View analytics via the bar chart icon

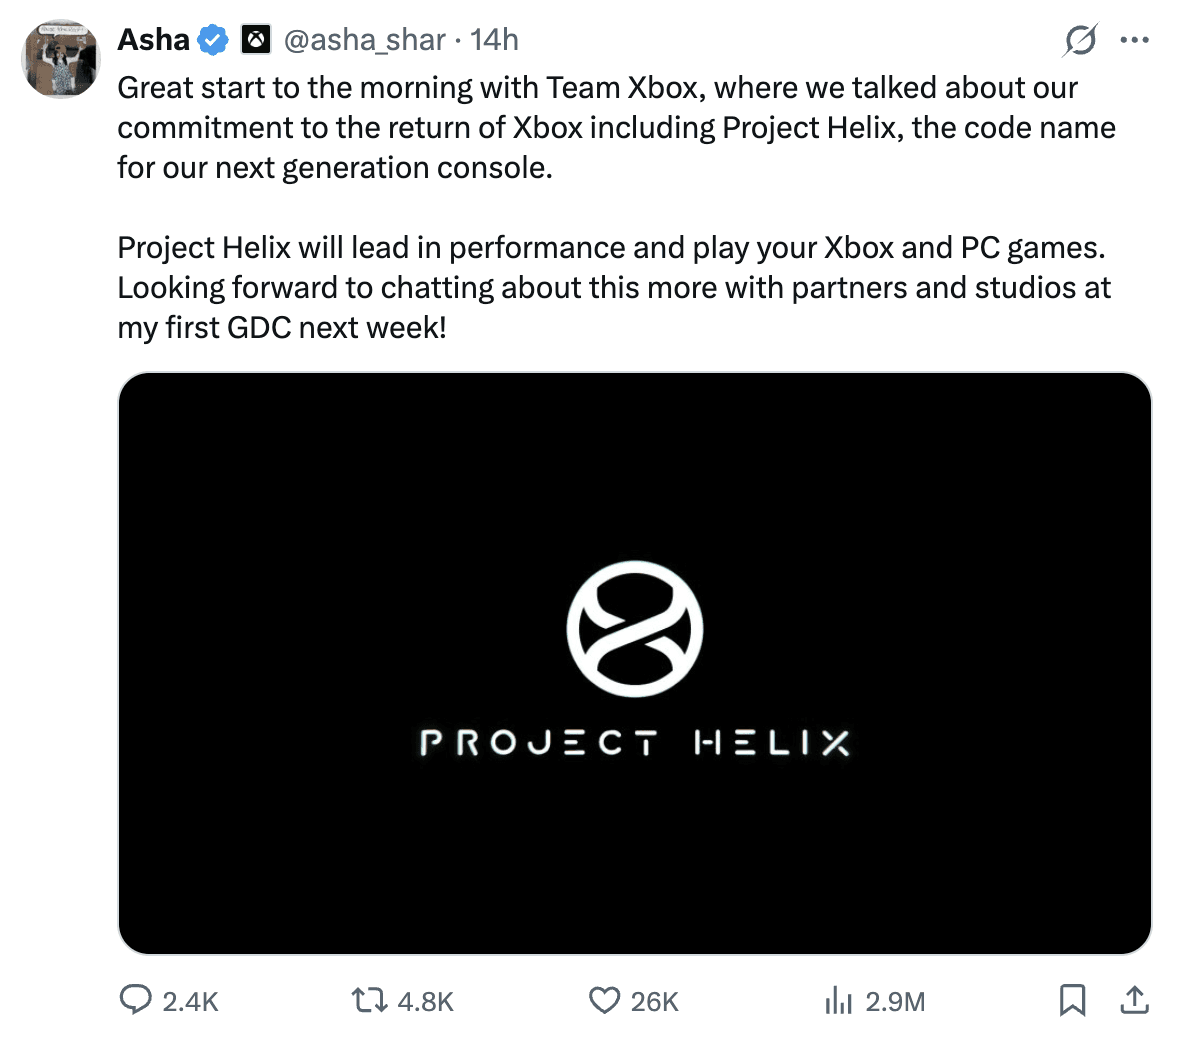coord(838,1000)
